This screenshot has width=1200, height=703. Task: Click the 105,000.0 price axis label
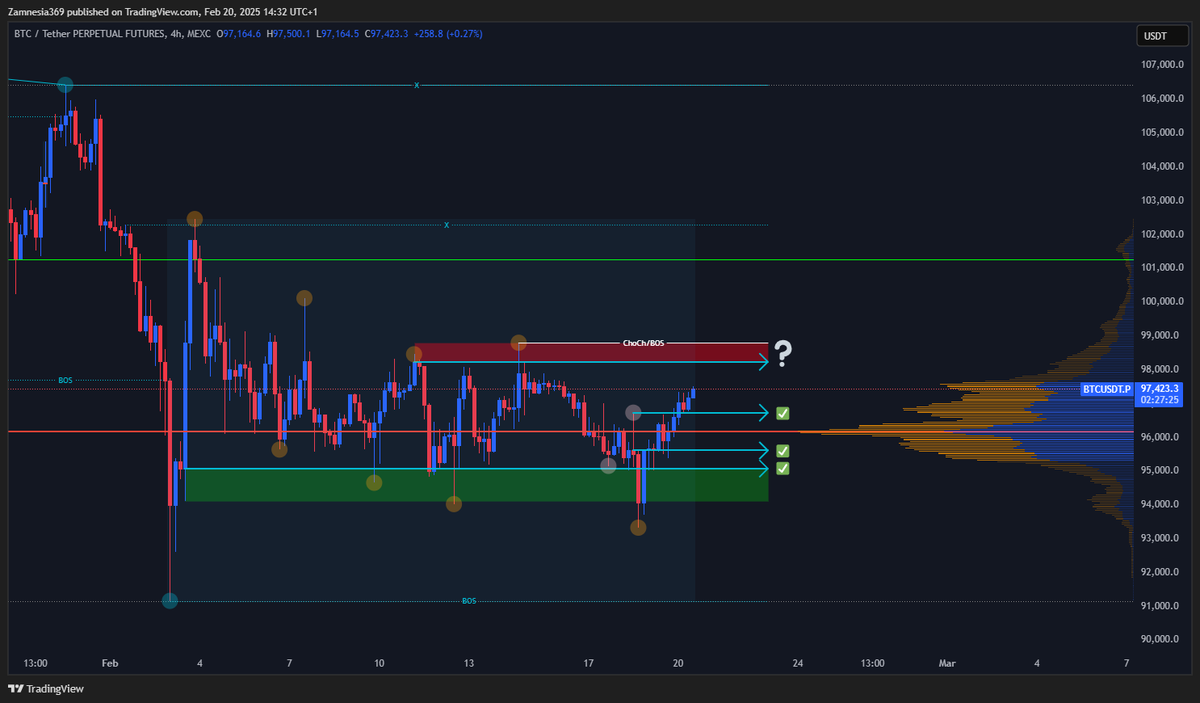coord(1163,133)
